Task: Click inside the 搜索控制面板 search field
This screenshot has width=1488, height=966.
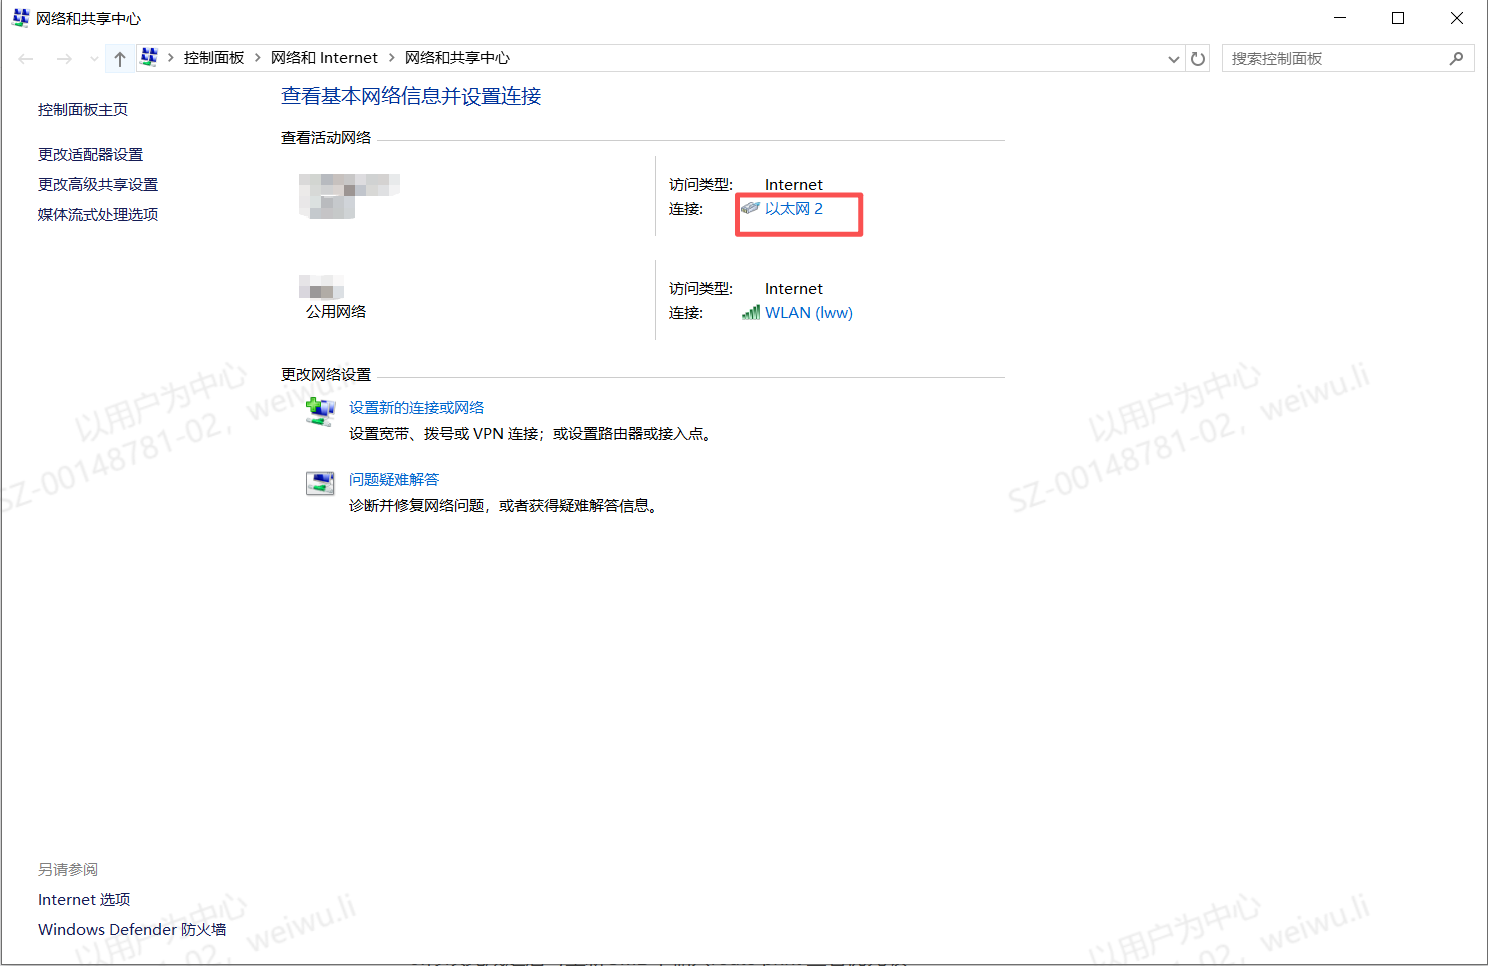Action: 1330,58
